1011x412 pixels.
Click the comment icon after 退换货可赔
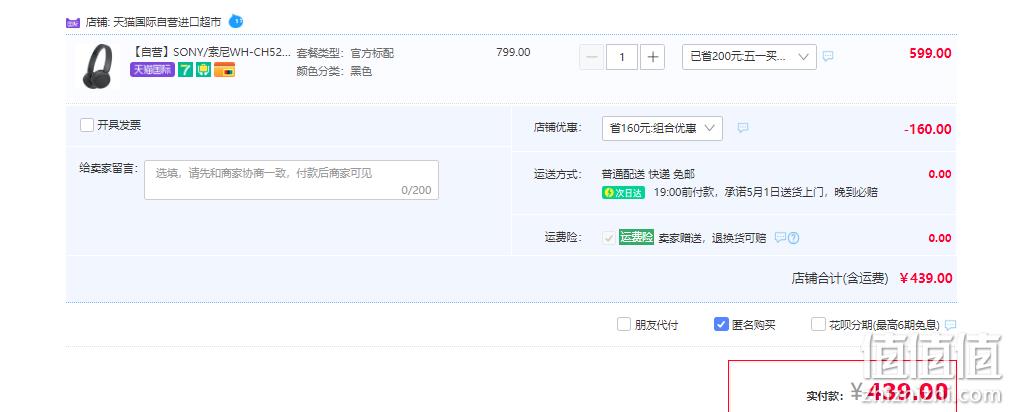780,238
